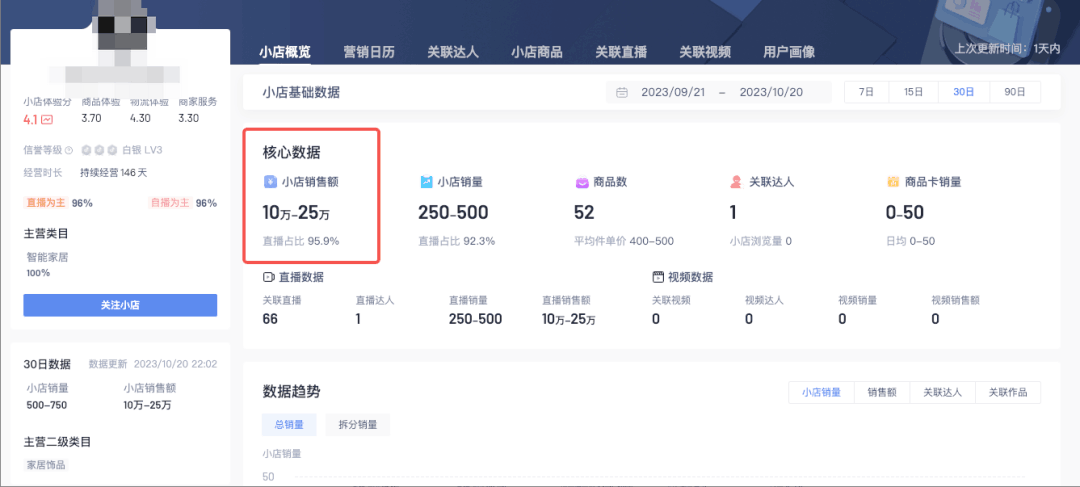Open the 用户画像 tab
This screenshot has height=487, width=1080.
tap(789, 52)
